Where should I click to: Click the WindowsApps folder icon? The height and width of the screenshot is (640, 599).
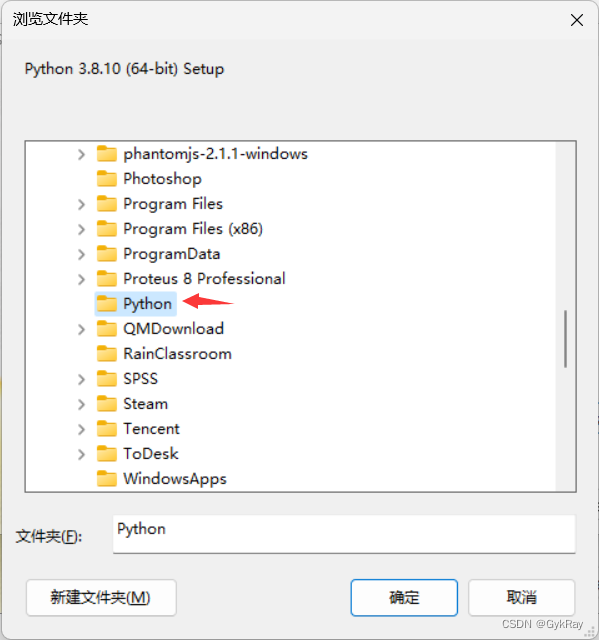pos(107,479)
